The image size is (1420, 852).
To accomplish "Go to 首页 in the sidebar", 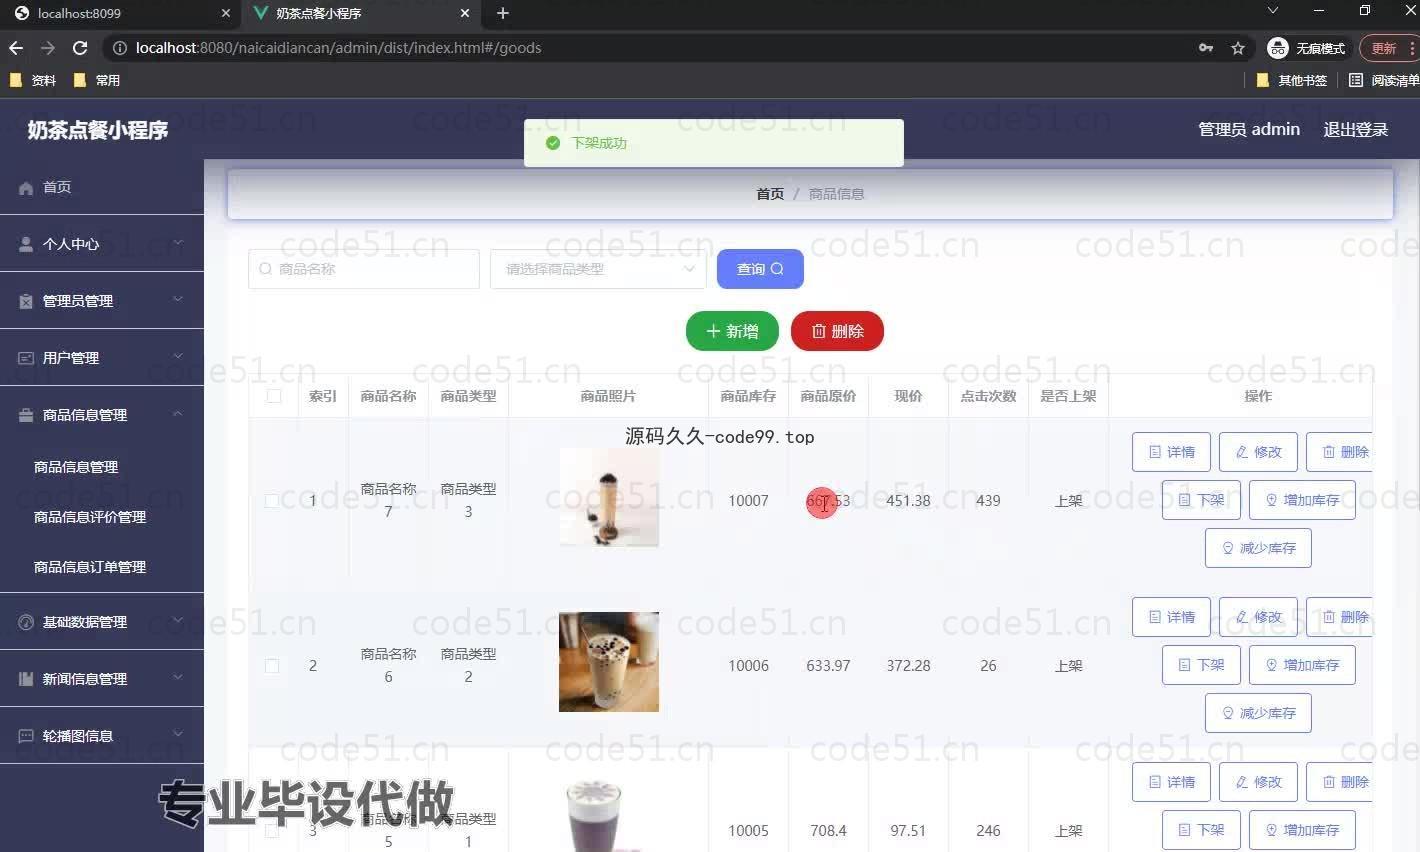I will click(x=102, y=187).
